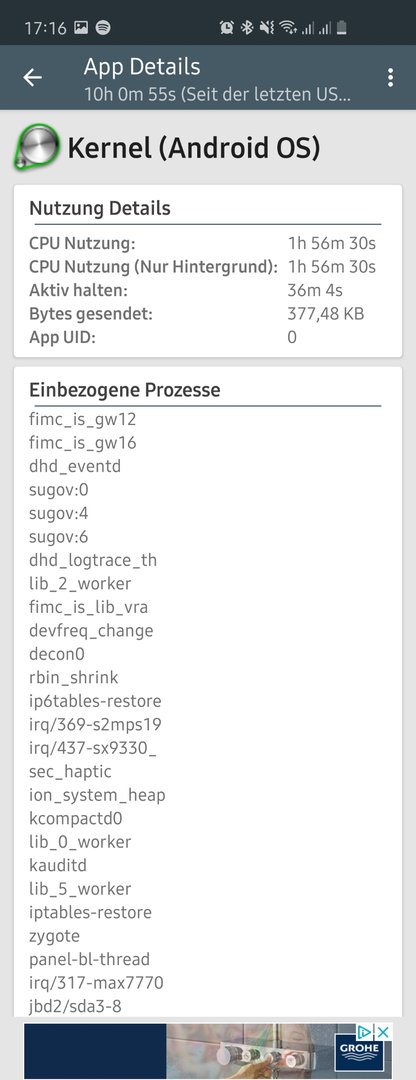
Task: Tap the Kernel (Android OS) app icon
Action: point(36,148)
